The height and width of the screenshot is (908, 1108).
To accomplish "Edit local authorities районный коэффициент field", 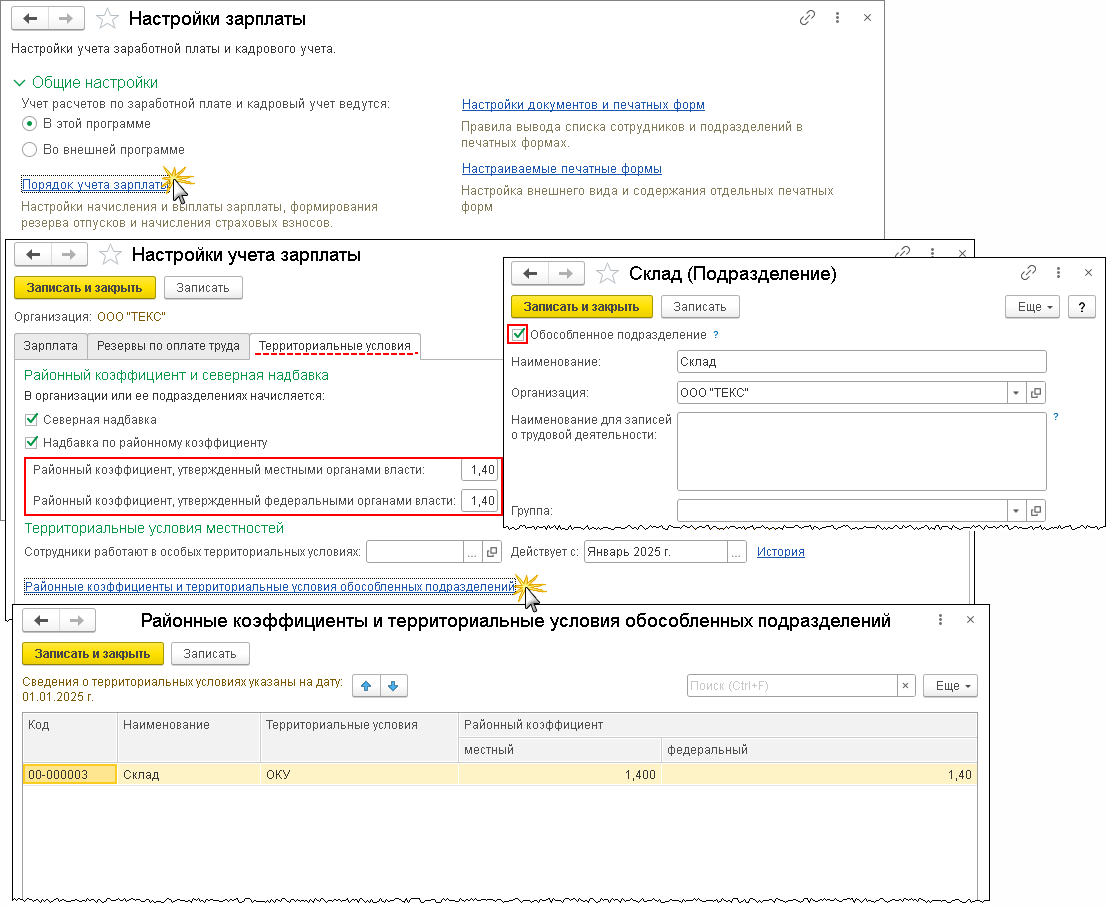I will coord(480,470).
